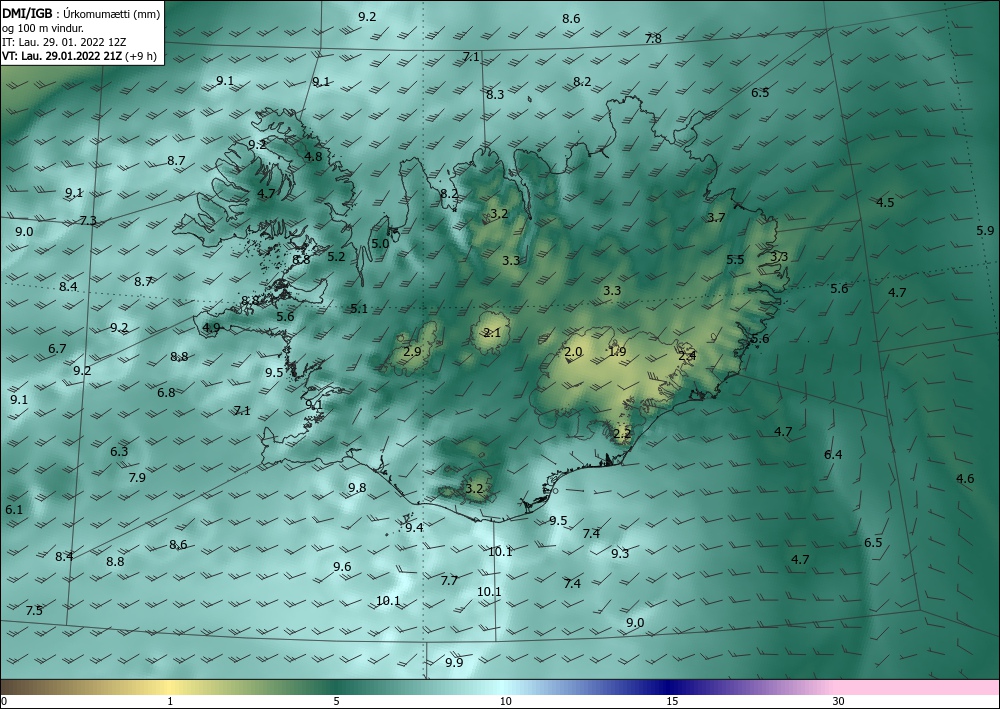
Task: Click the 'DMI/IGB : Úrkomumætti (mm)' title line
Action: tap(81, 12)
